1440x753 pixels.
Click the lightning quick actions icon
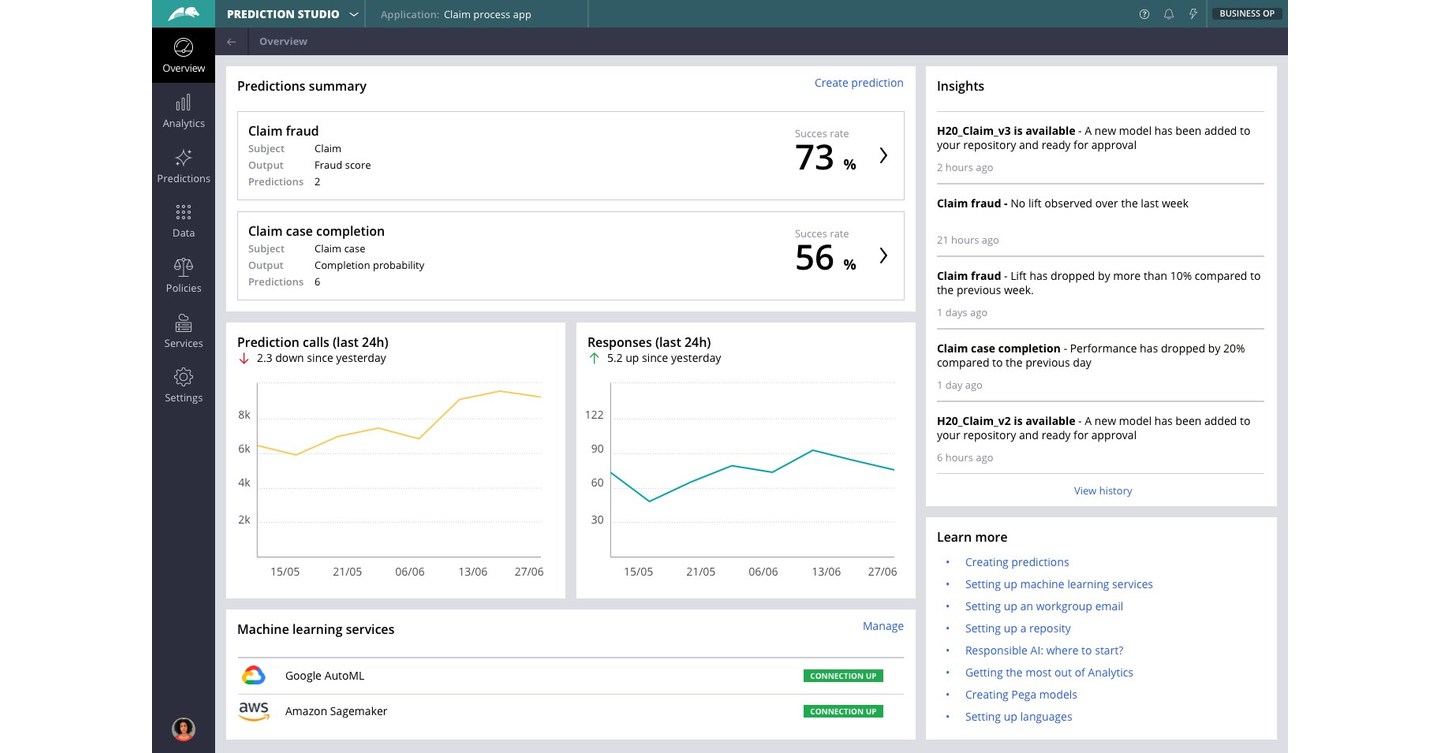click(x=1191, y=14)
